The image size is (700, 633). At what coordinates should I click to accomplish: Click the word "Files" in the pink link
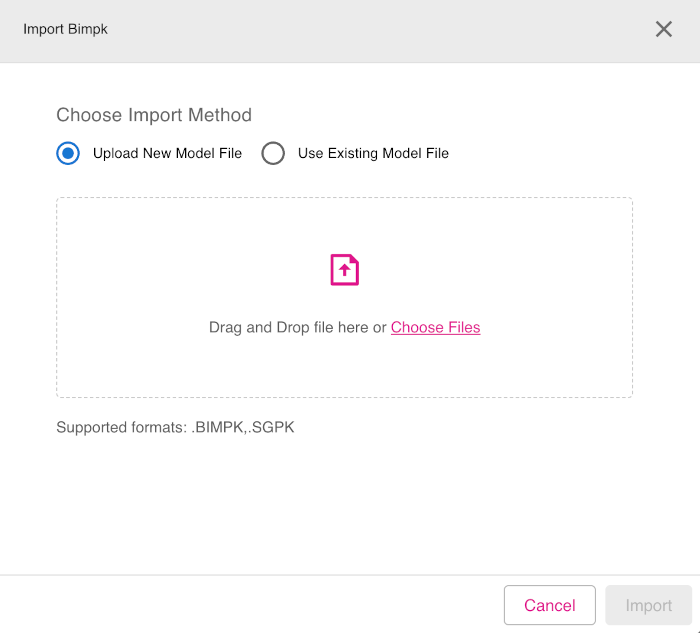tap(462, 327)
